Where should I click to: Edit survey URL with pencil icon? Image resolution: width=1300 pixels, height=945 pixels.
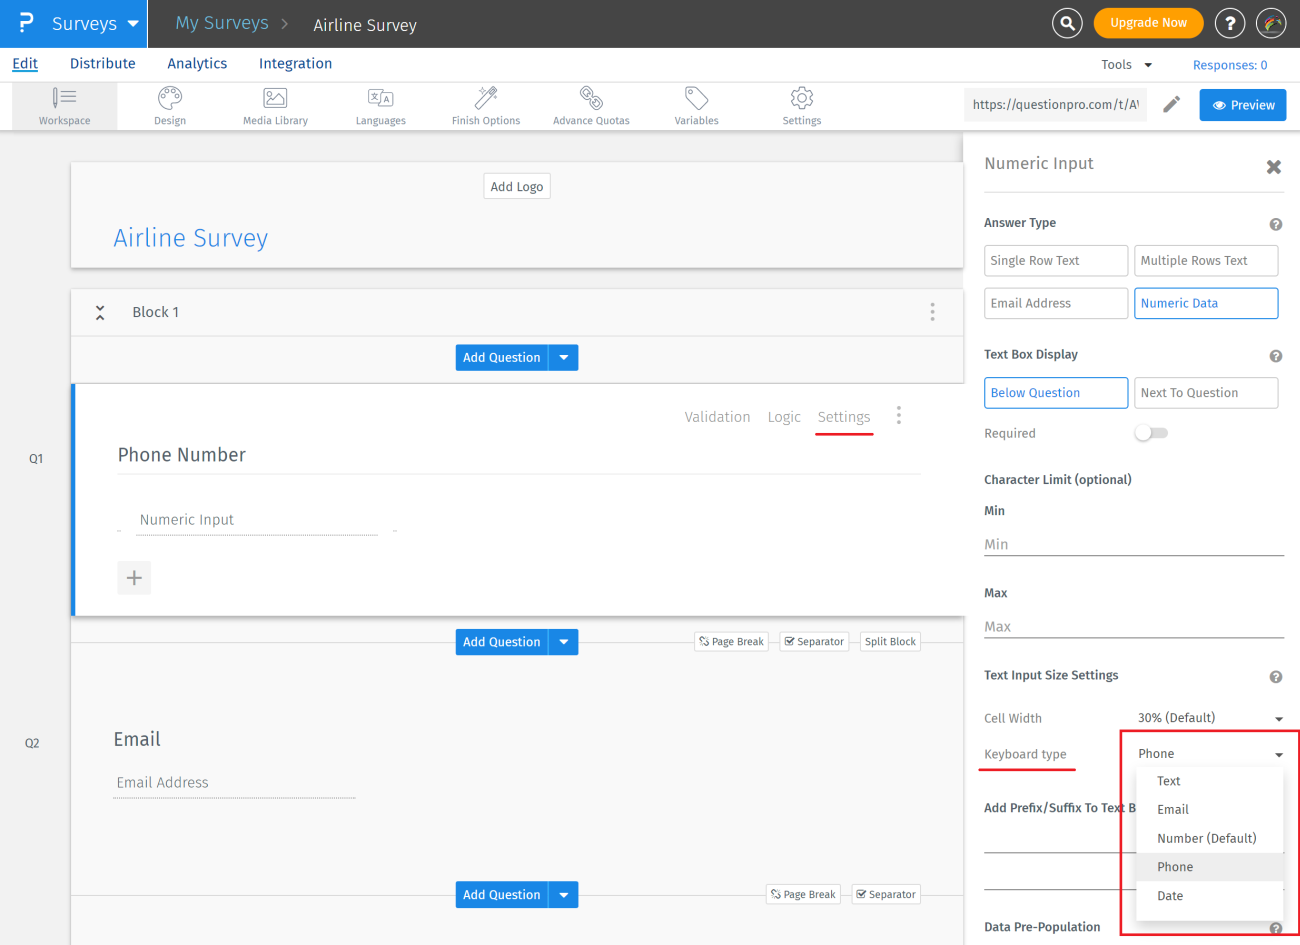click(x=1172, y=104)
